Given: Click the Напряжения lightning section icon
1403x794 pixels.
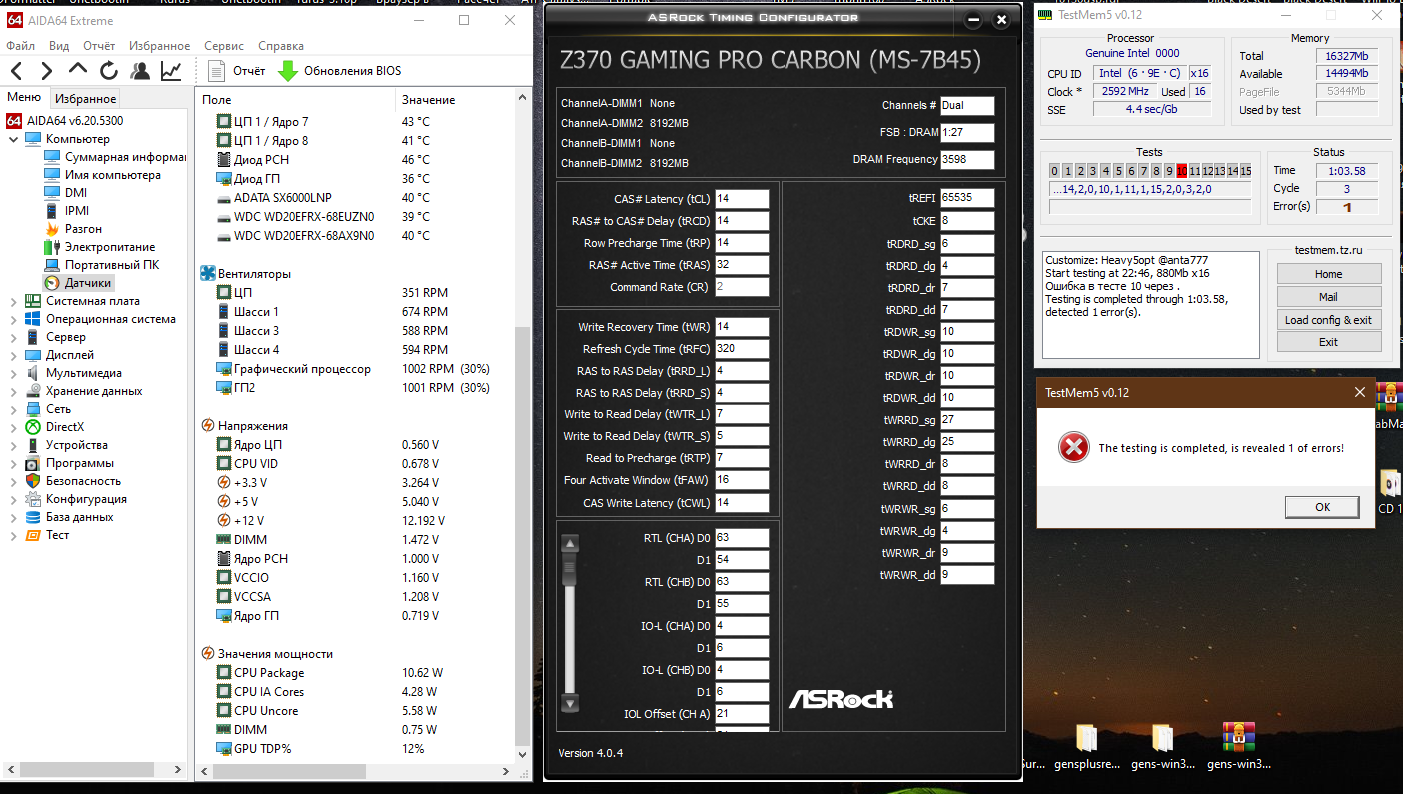Looking at the screenshot, I should click(208, 426).
